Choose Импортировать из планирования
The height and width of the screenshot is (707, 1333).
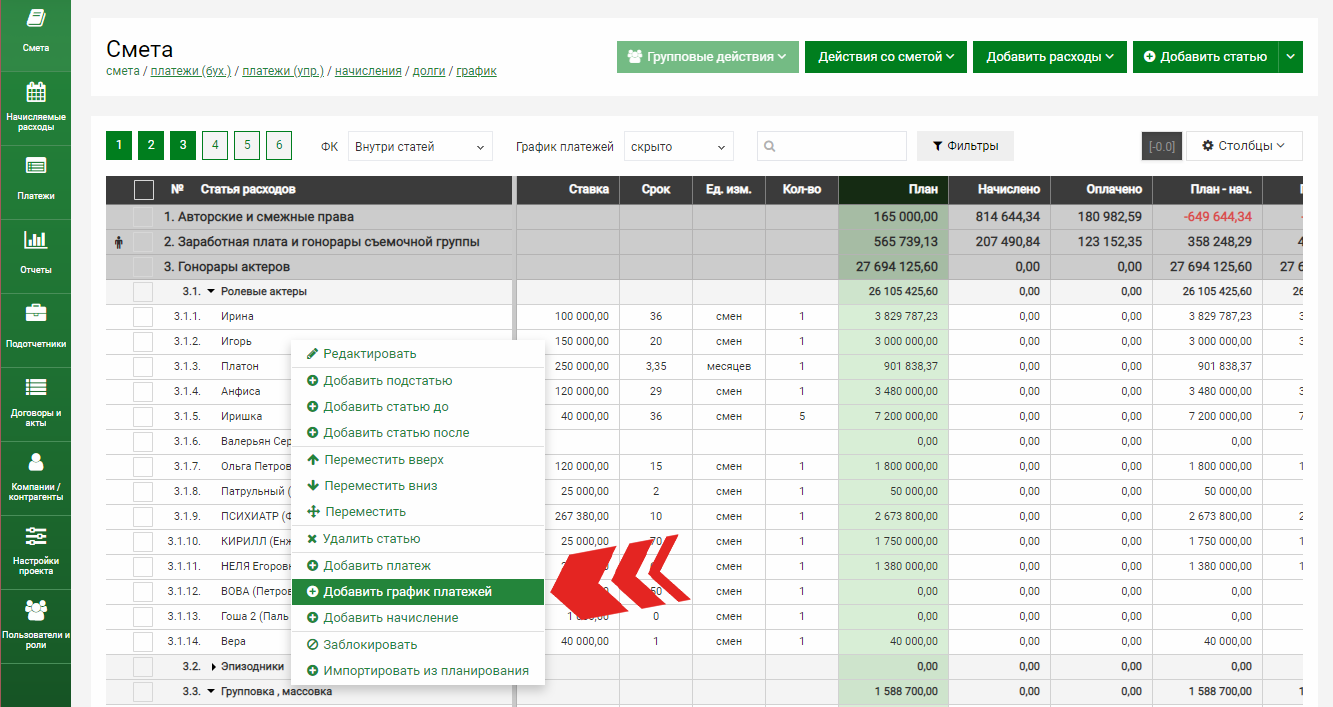pos(418,671)
